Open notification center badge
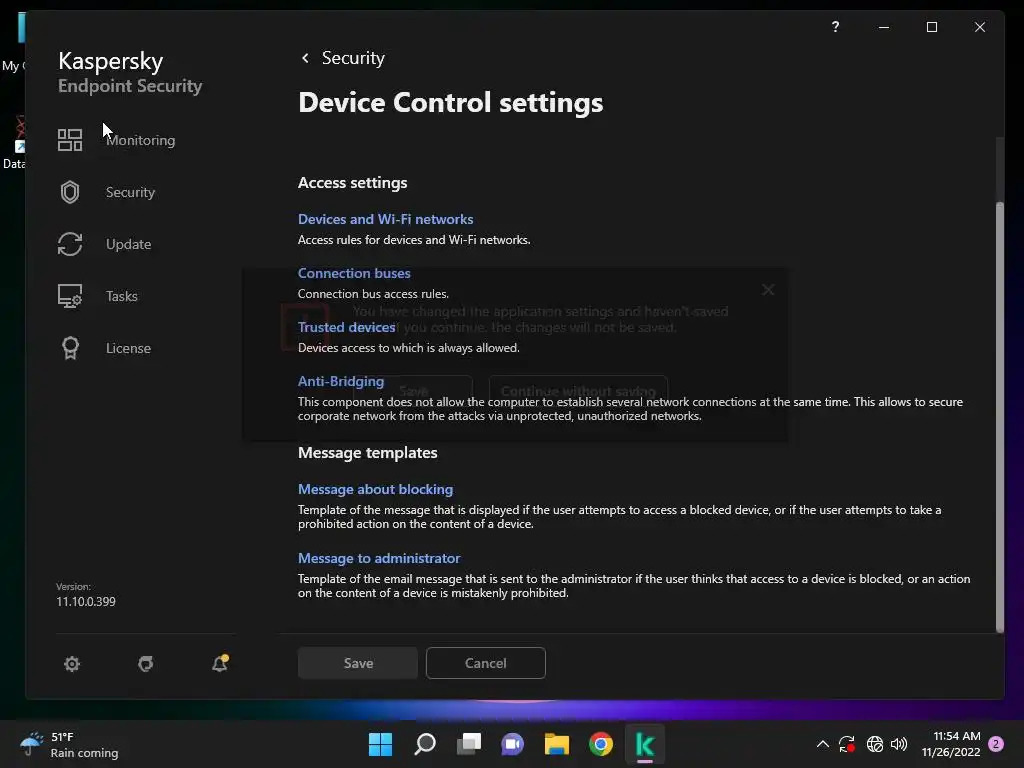Screen dimensions: 1024x768 tap(996, 744)
